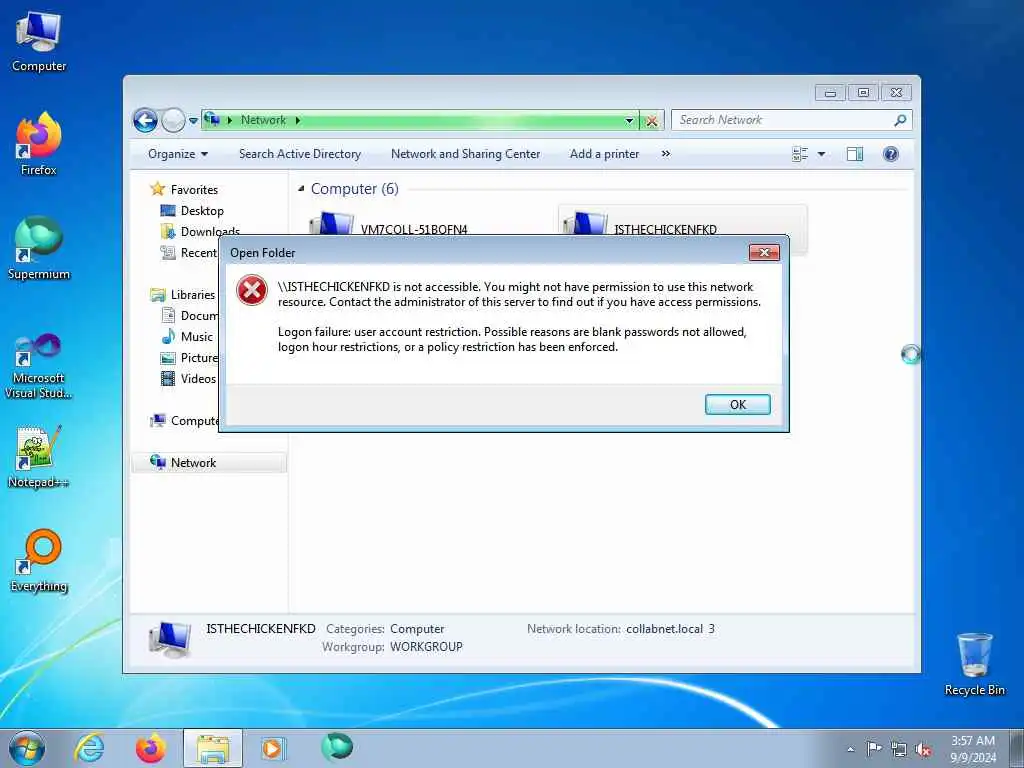Show hidden tray icons arrow

(850, 750)
